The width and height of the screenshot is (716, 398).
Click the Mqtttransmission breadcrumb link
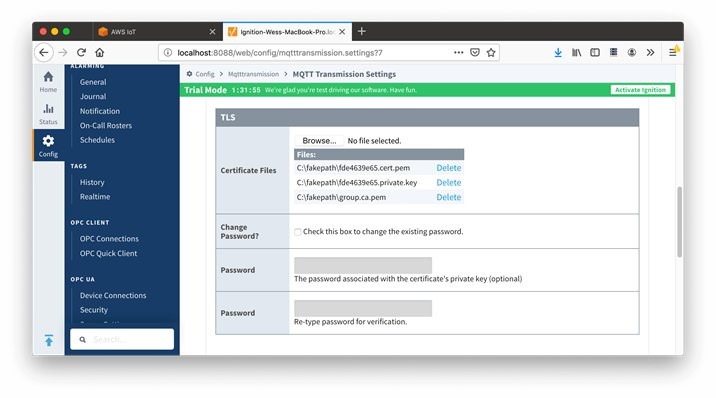click(x=253, y=74)
